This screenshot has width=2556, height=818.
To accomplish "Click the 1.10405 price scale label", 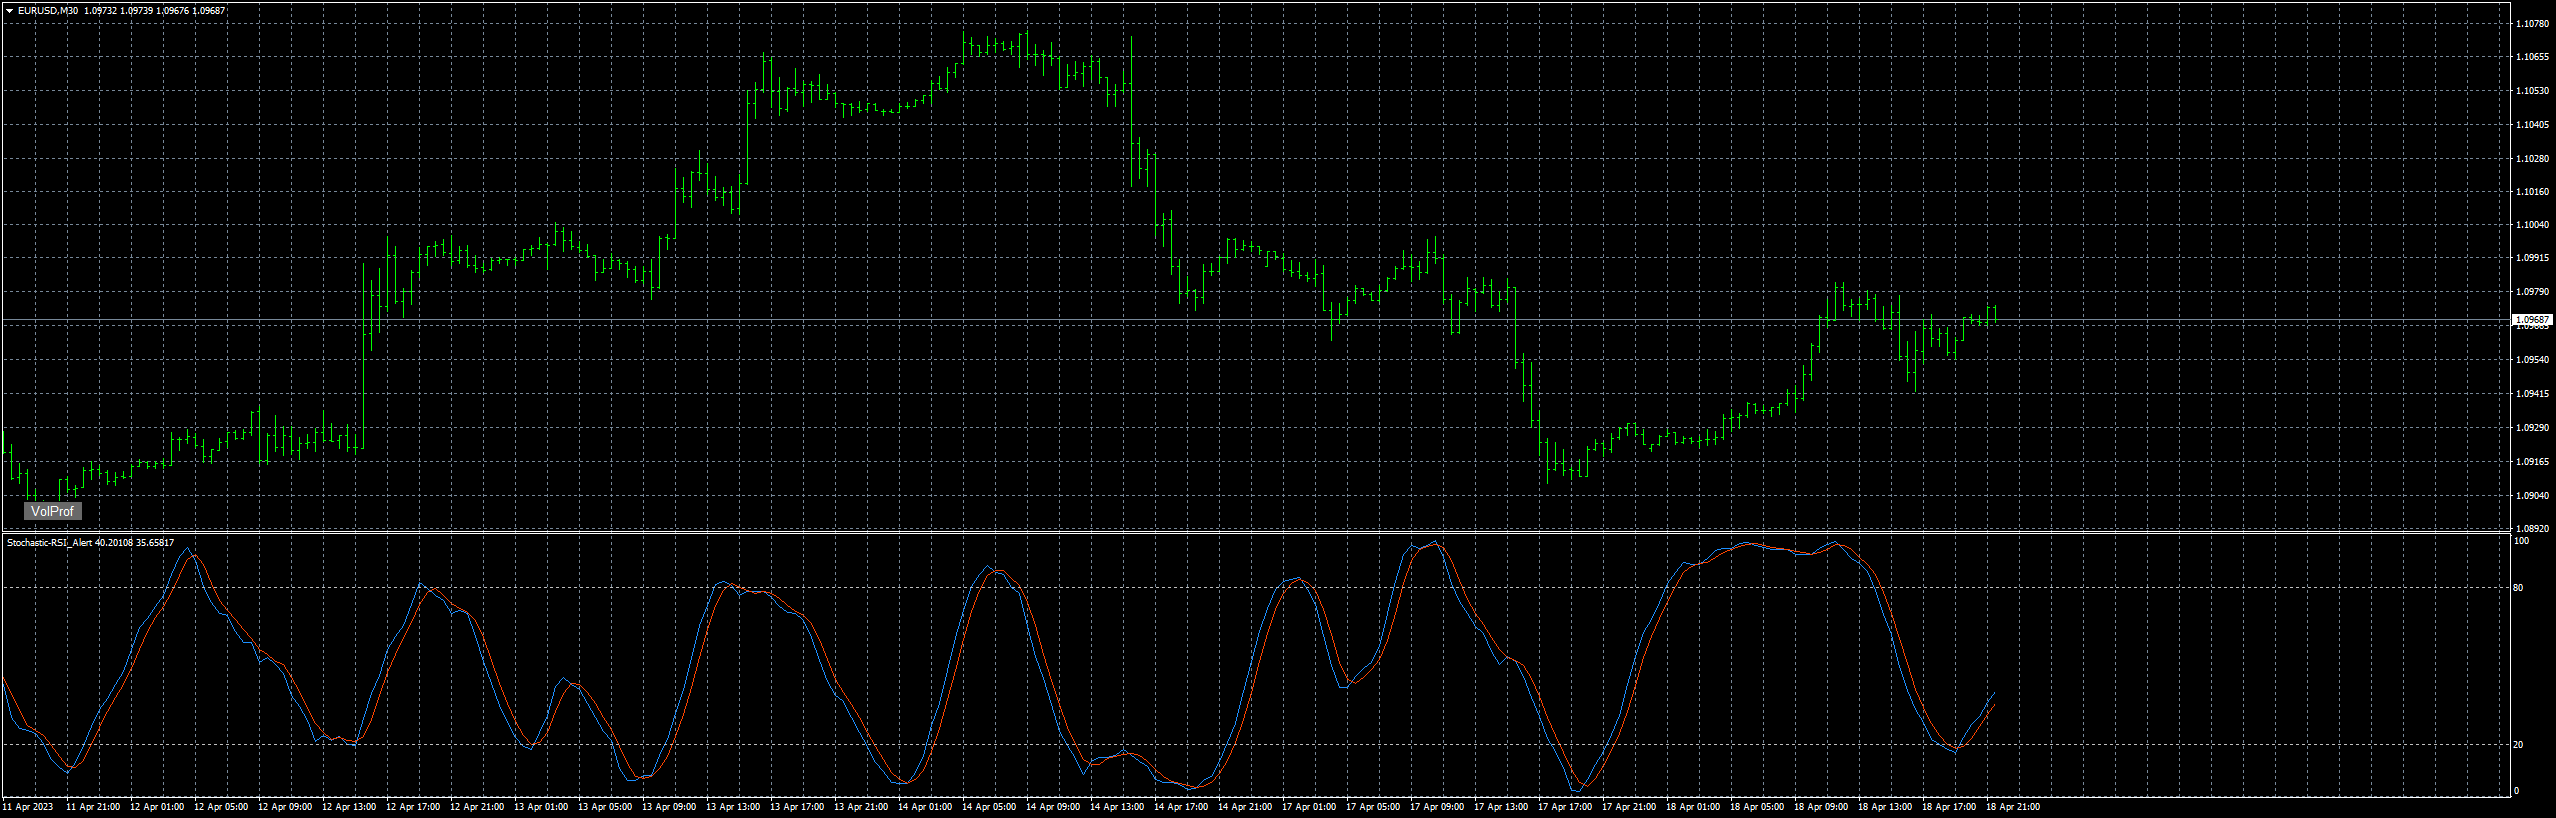I will coord(2532,125).
